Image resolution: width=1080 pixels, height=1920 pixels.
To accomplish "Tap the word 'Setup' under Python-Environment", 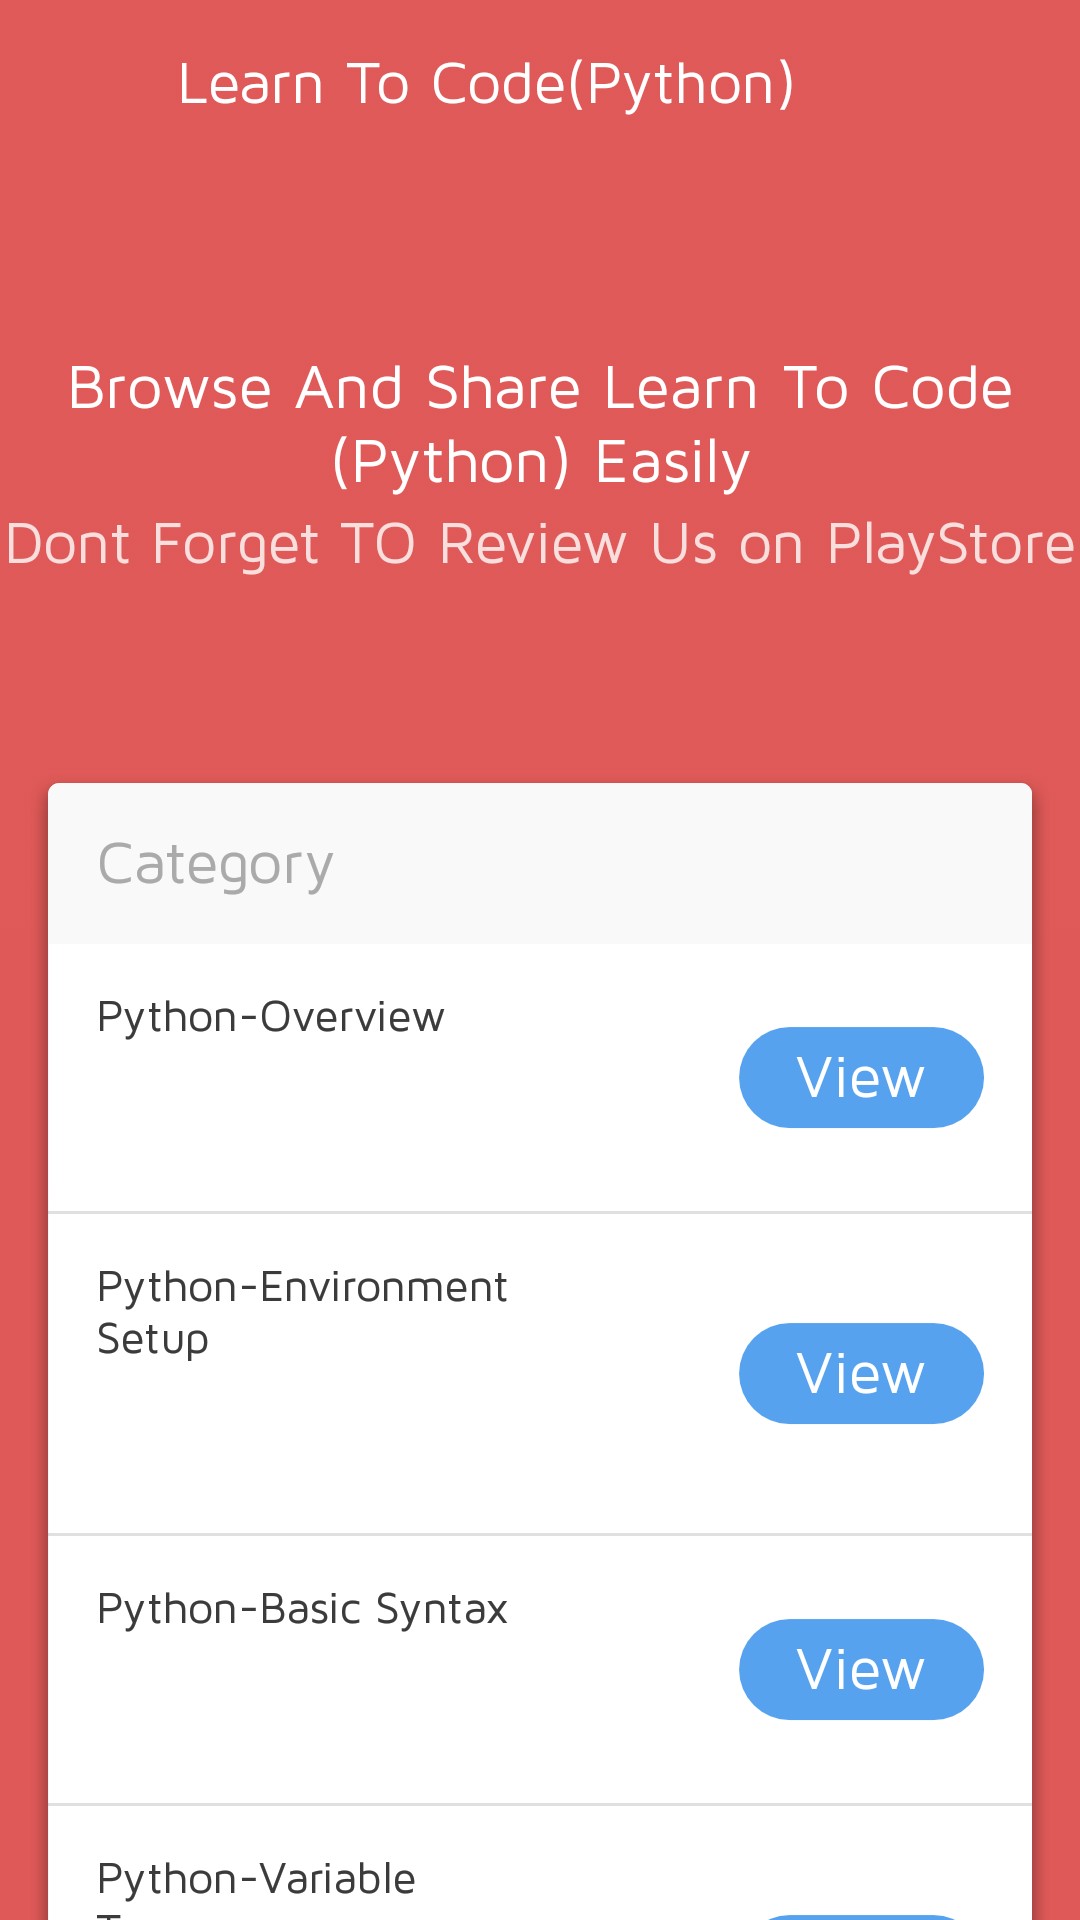I will (x=153, y=1340).
